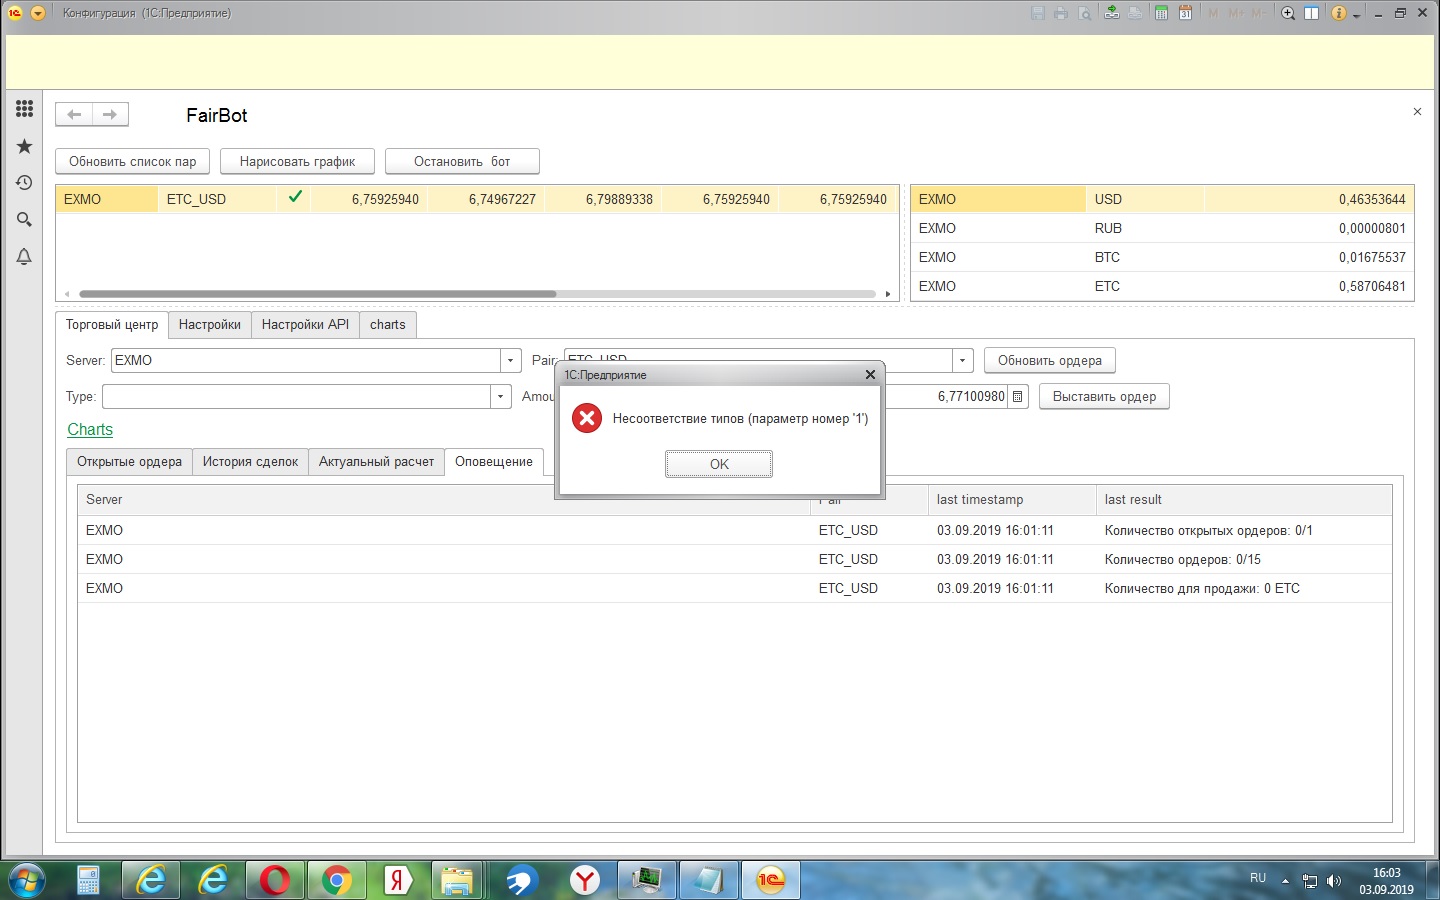Open Windows Start button
Screen dimensions: 1440x900
[26, 880]
